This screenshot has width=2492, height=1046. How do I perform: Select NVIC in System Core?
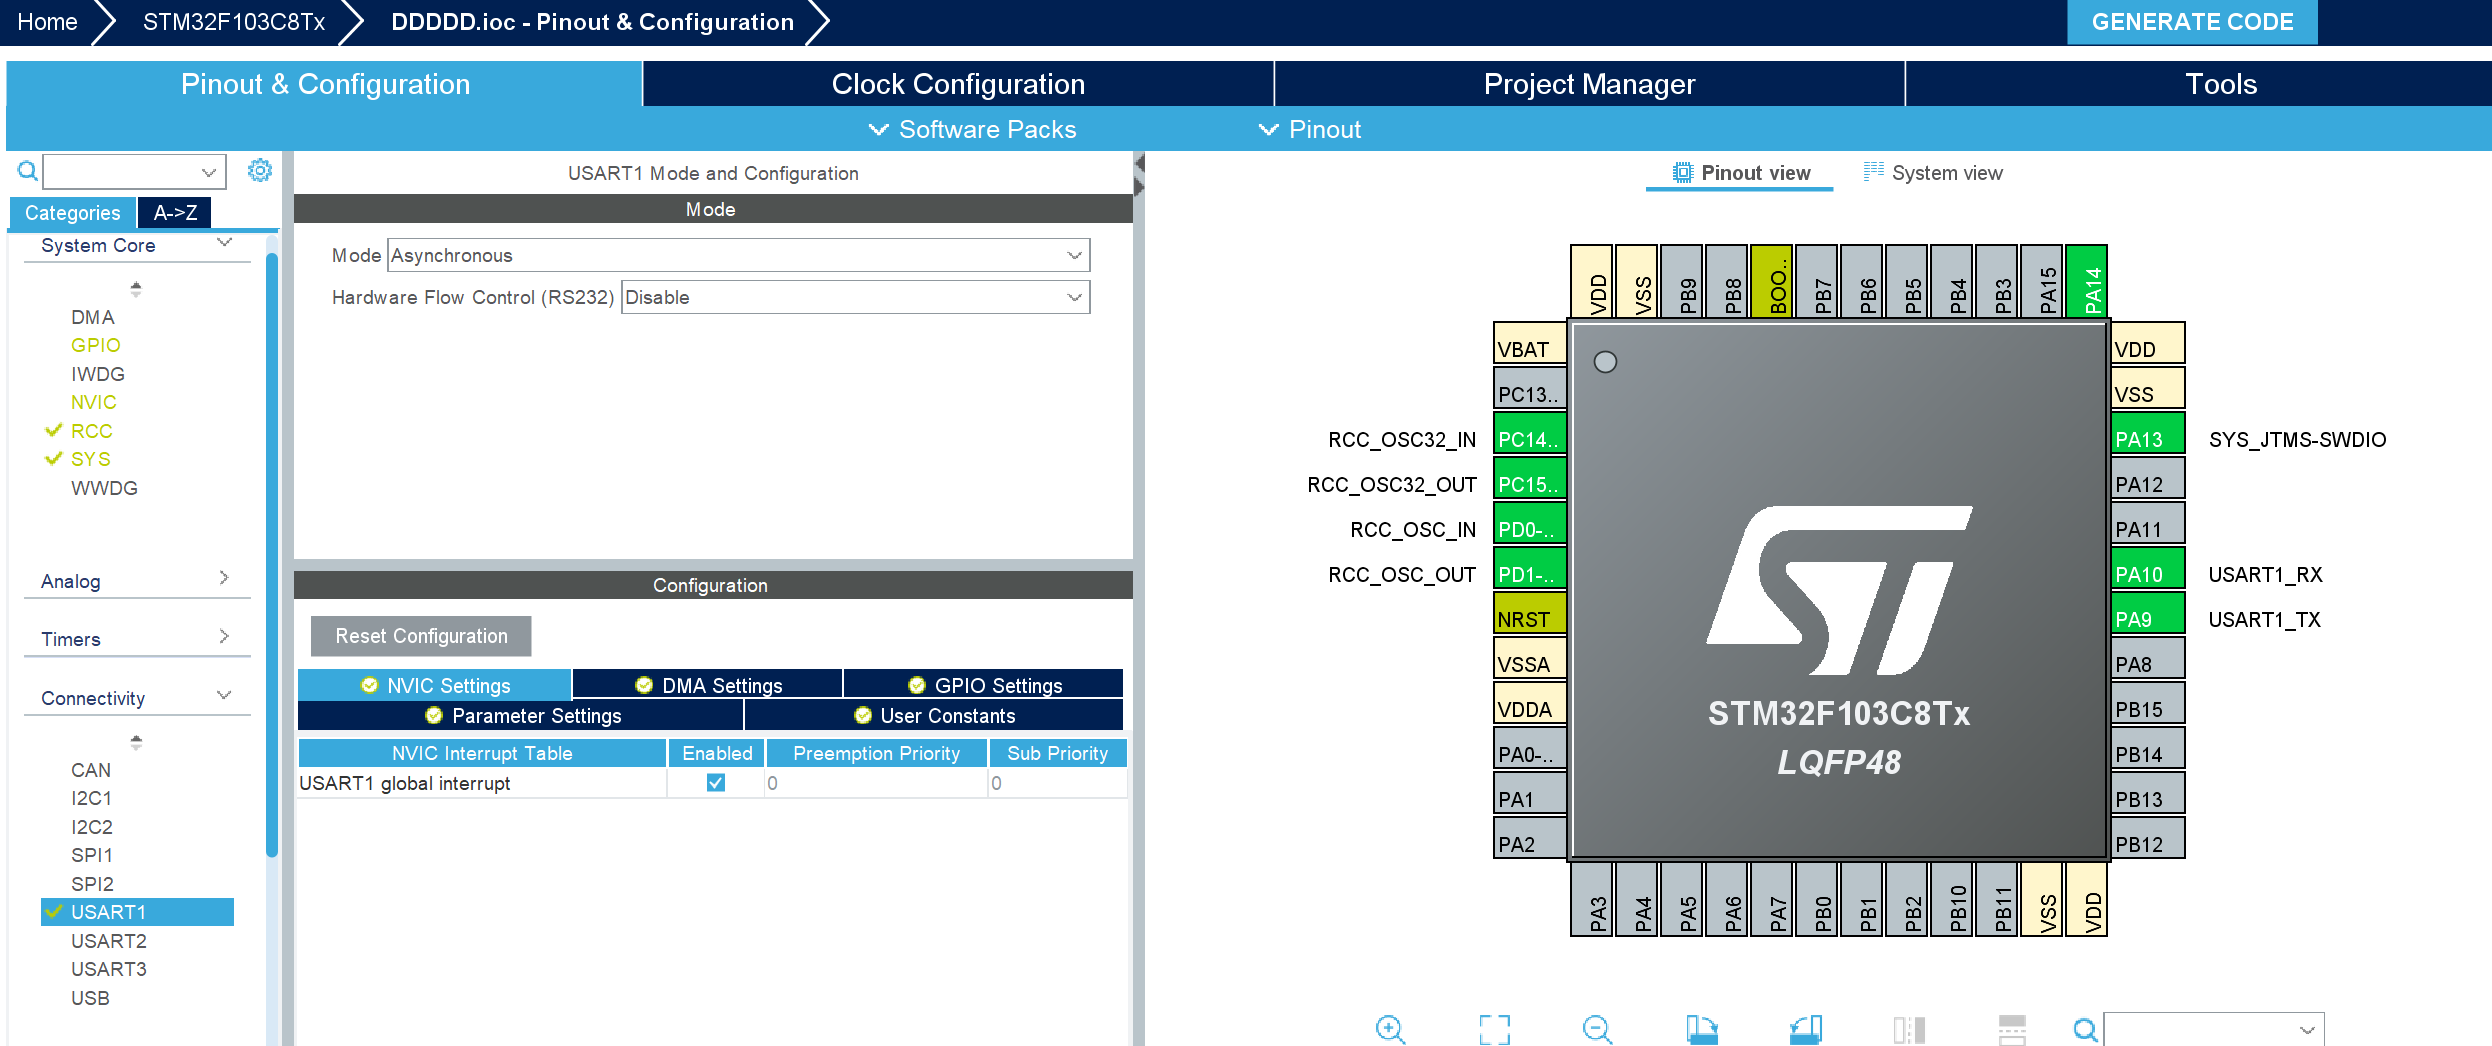pos(94,402)
